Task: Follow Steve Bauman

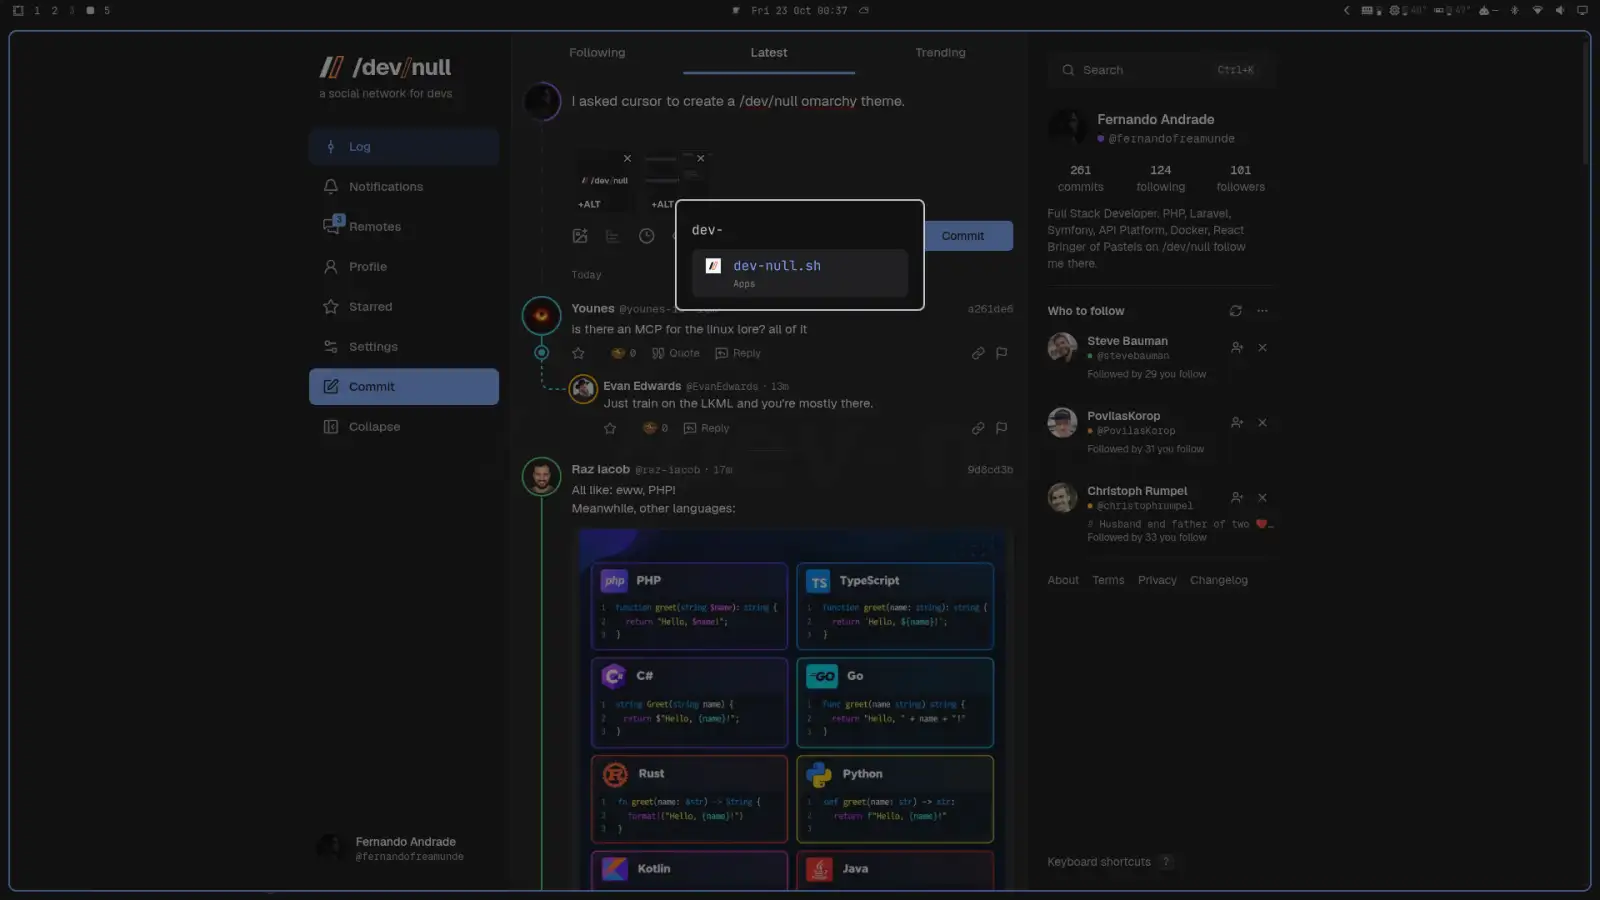Action: point(1237,348)
